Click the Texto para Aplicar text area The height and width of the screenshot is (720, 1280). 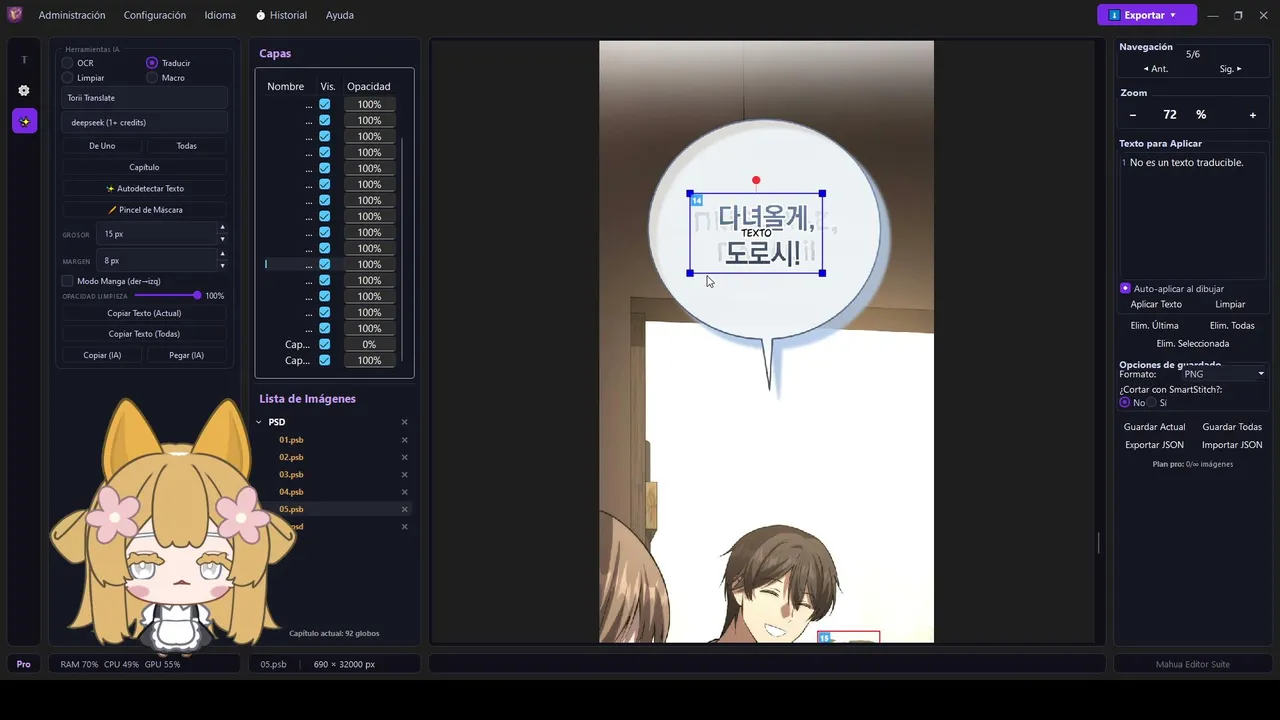tap(1192, 215)
